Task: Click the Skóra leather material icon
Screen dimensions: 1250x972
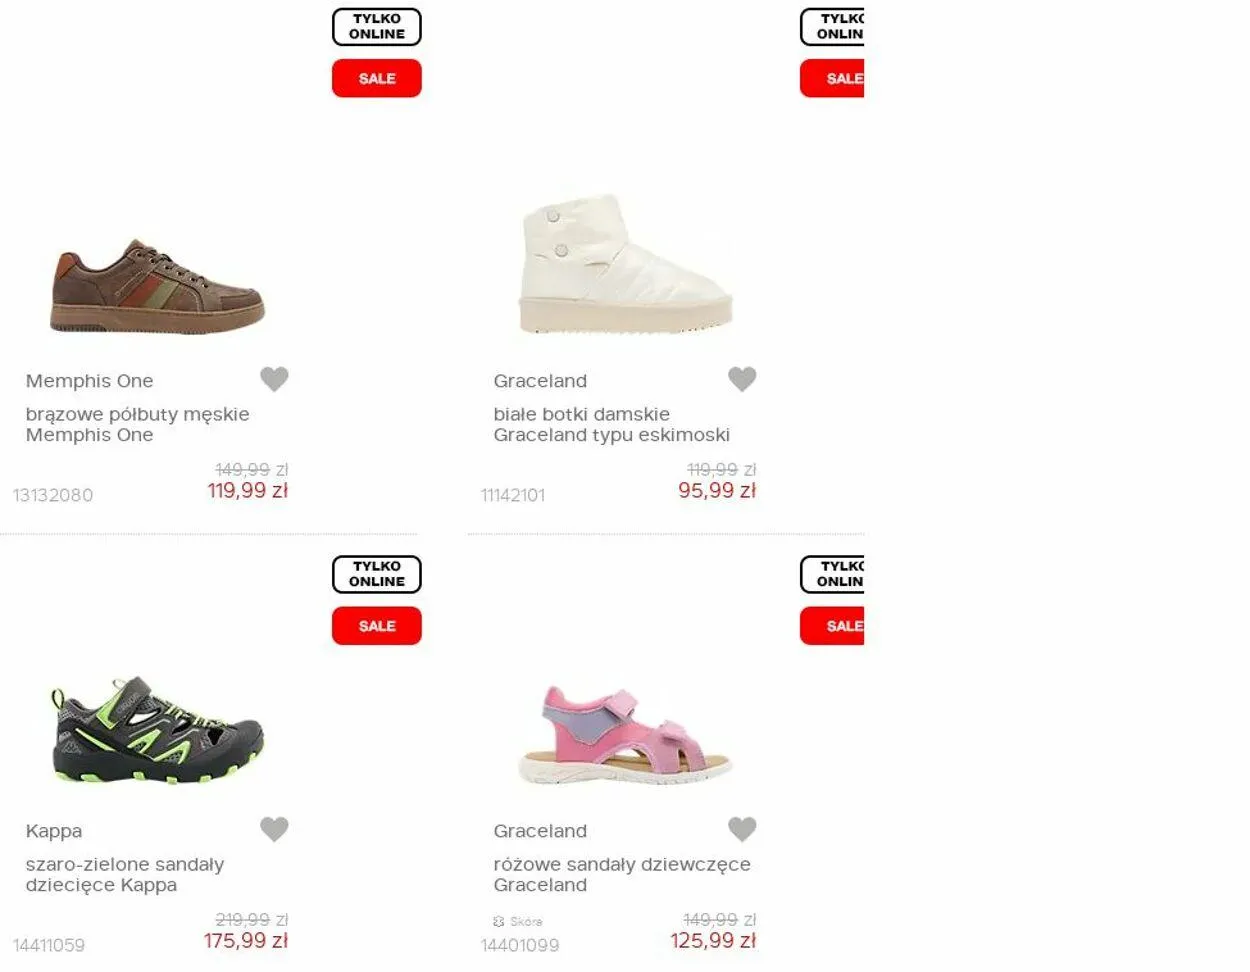Action: [498, 921]
